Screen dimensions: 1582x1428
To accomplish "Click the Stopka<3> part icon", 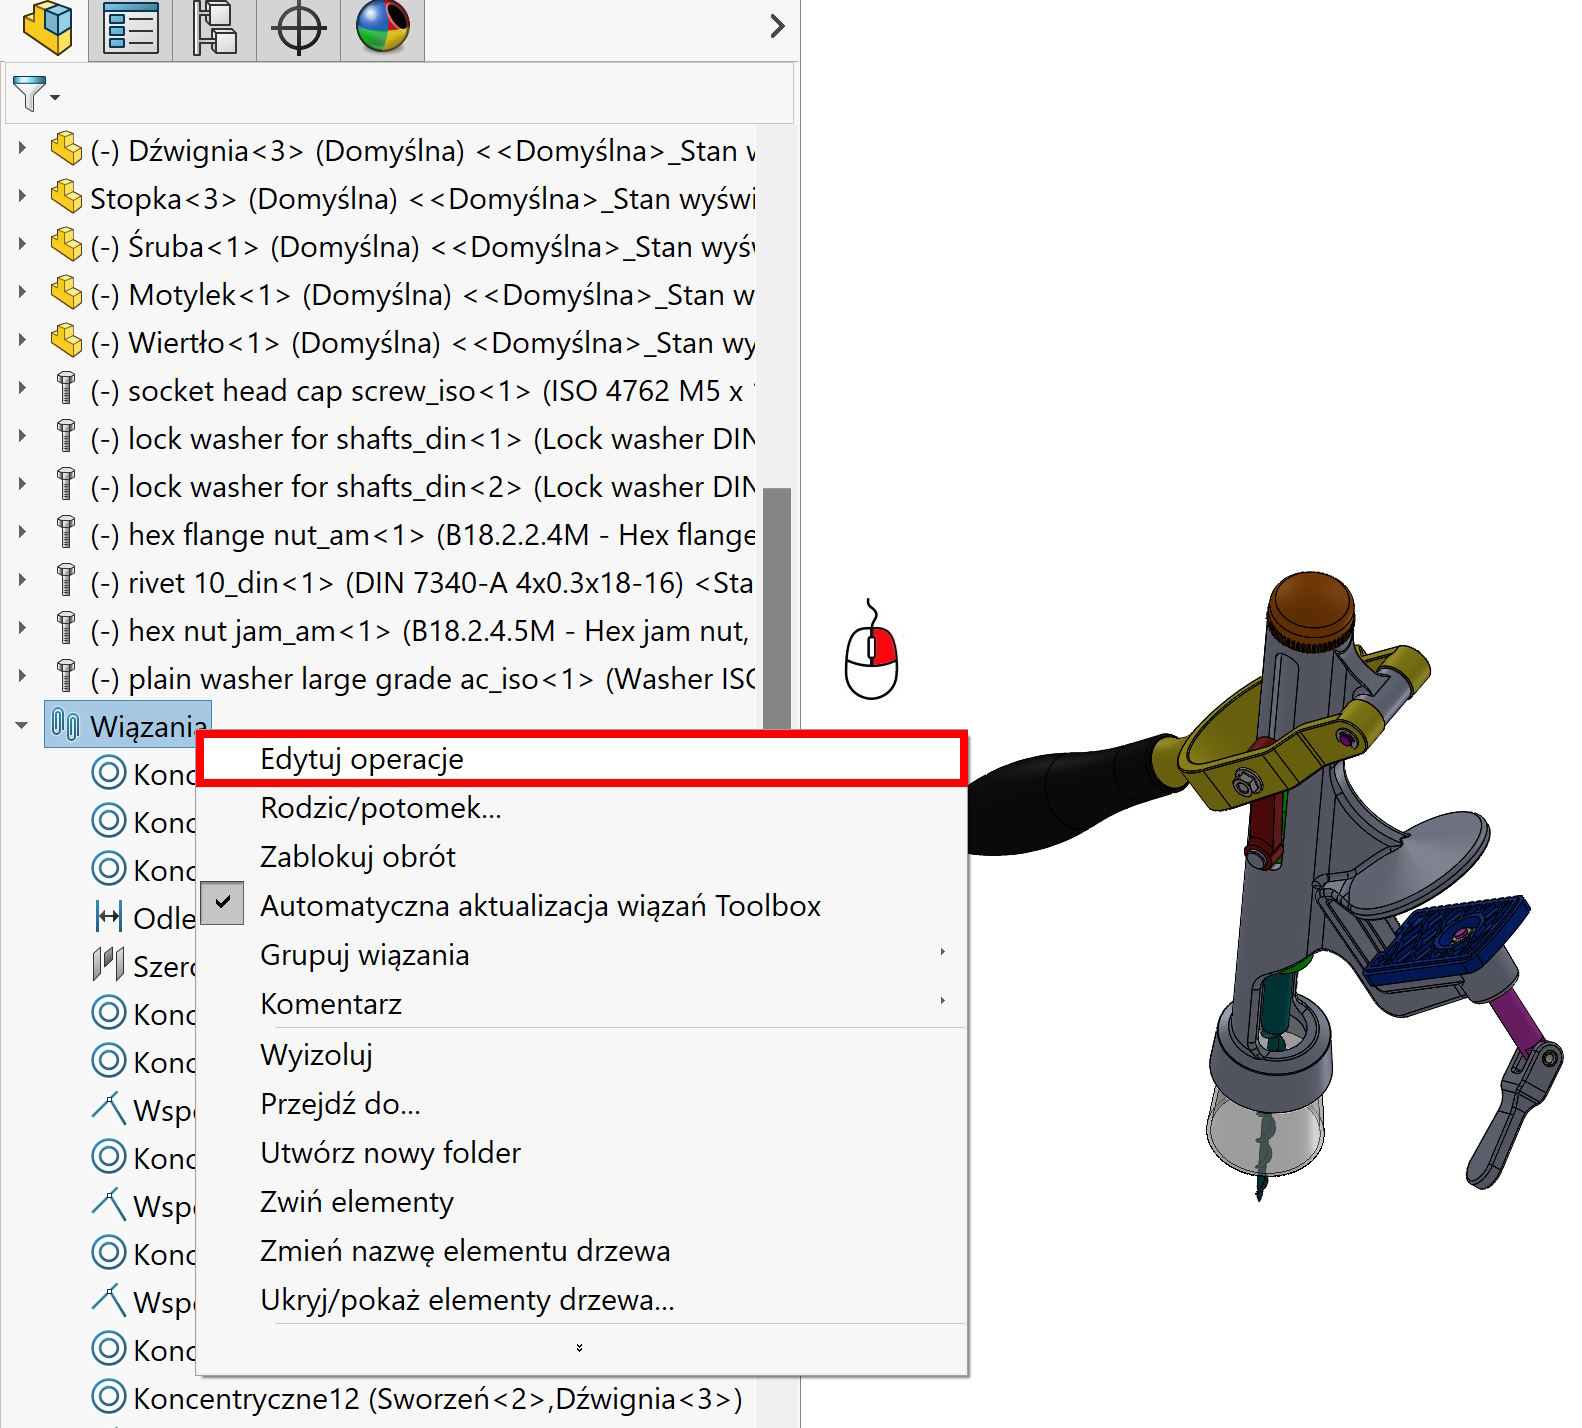I will pos(66,197).
